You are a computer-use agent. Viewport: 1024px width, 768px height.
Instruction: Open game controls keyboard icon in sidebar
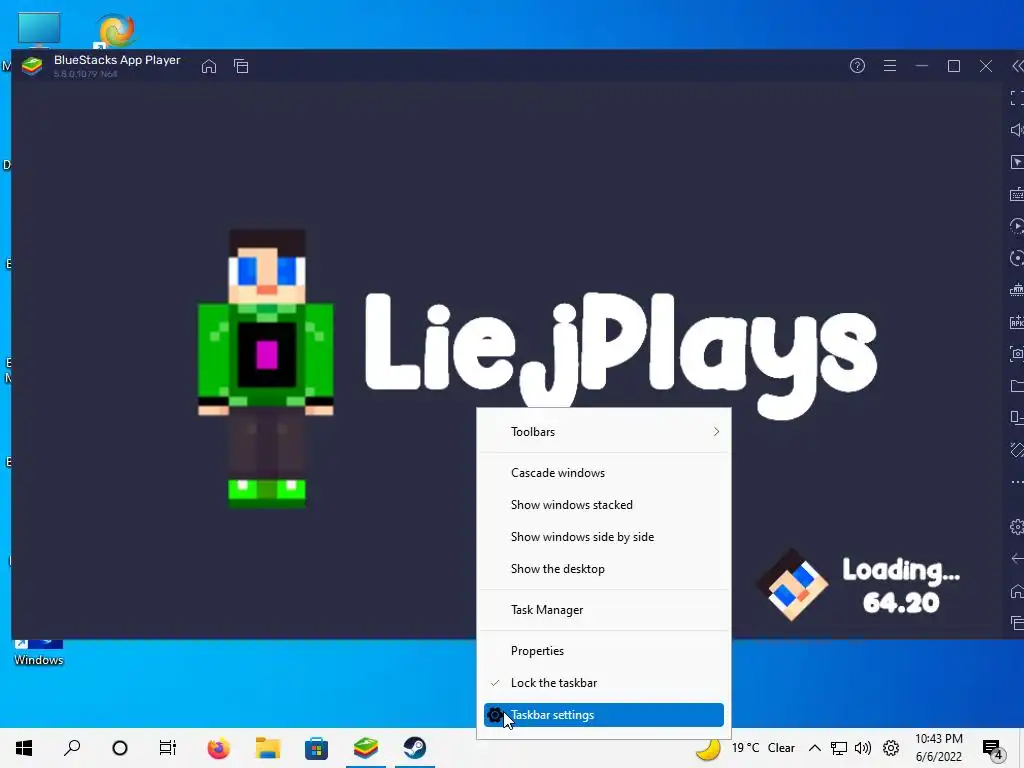click(x=1017, y=194)
